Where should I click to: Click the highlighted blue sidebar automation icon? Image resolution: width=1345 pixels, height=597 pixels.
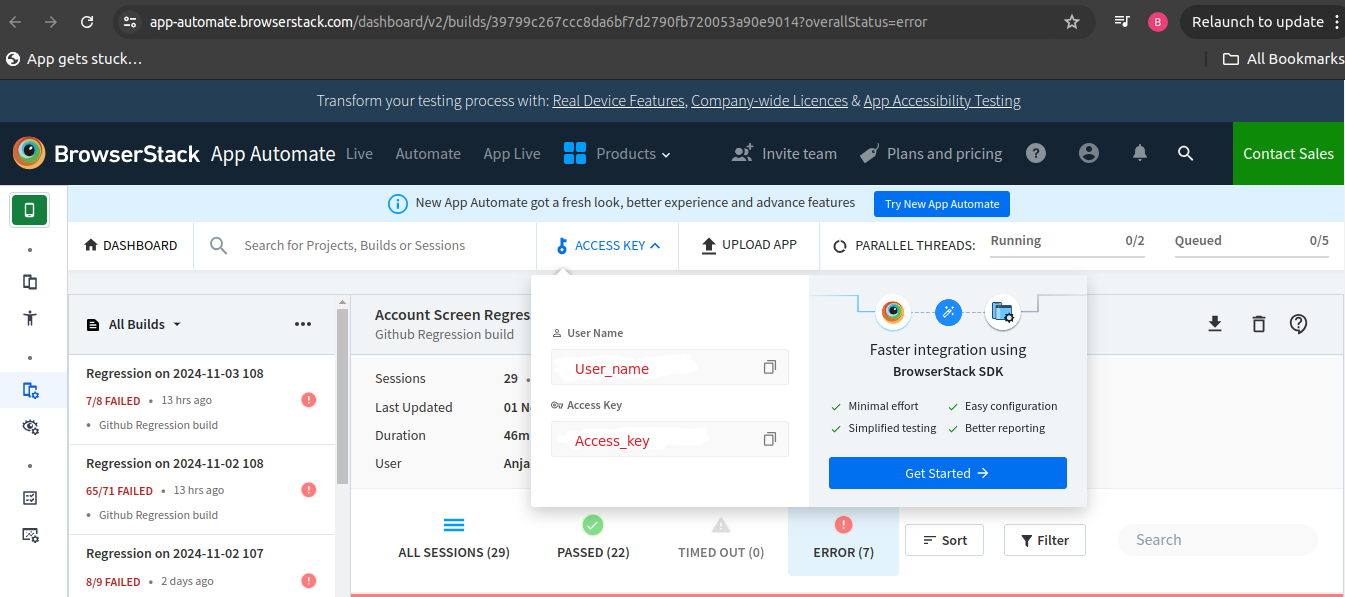(x=30, y=391)
